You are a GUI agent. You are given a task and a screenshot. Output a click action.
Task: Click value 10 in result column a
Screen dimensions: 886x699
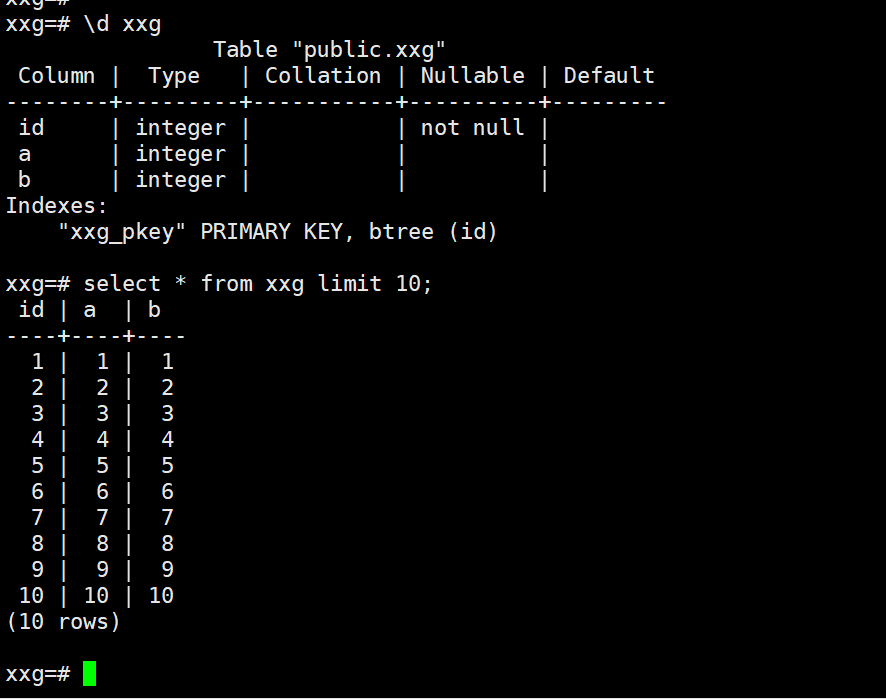pos(96,596)
